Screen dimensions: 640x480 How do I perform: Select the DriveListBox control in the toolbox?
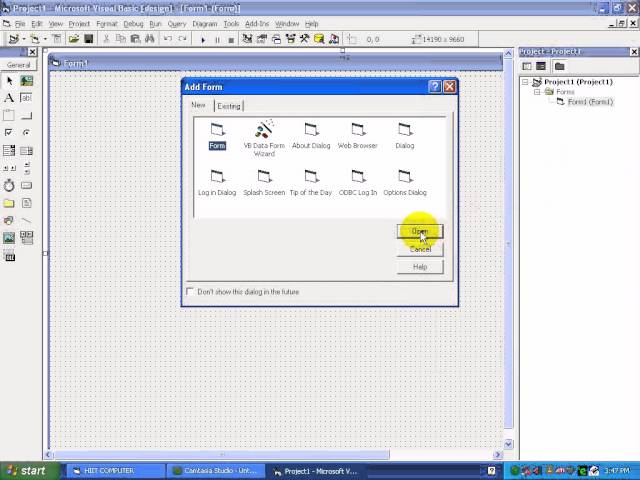click(x=27, y=186)
